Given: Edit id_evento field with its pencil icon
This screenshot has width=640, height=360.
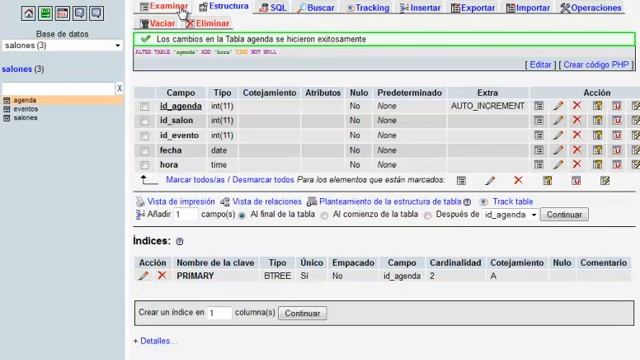Looking at the screenshot, I should point(558,135).
